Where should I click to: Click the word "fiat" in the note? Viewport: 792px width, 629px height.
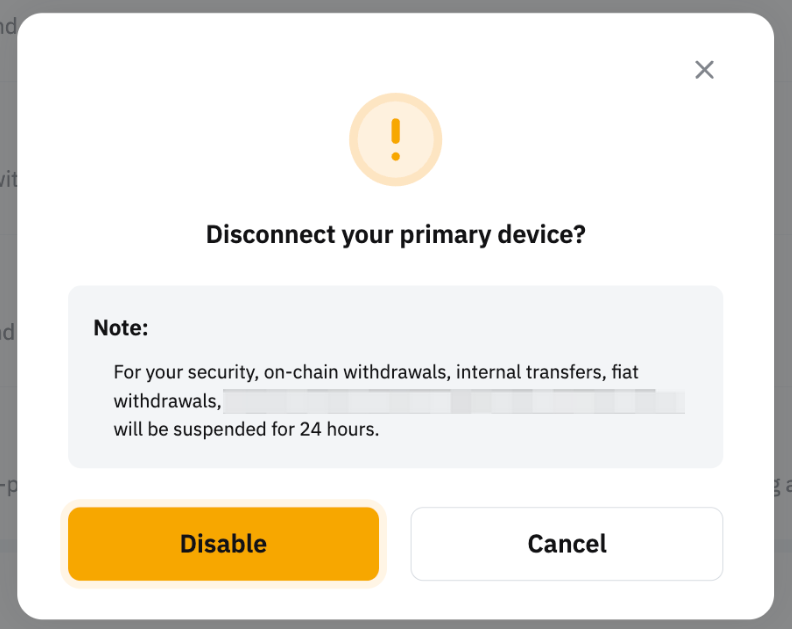(624, 372)
